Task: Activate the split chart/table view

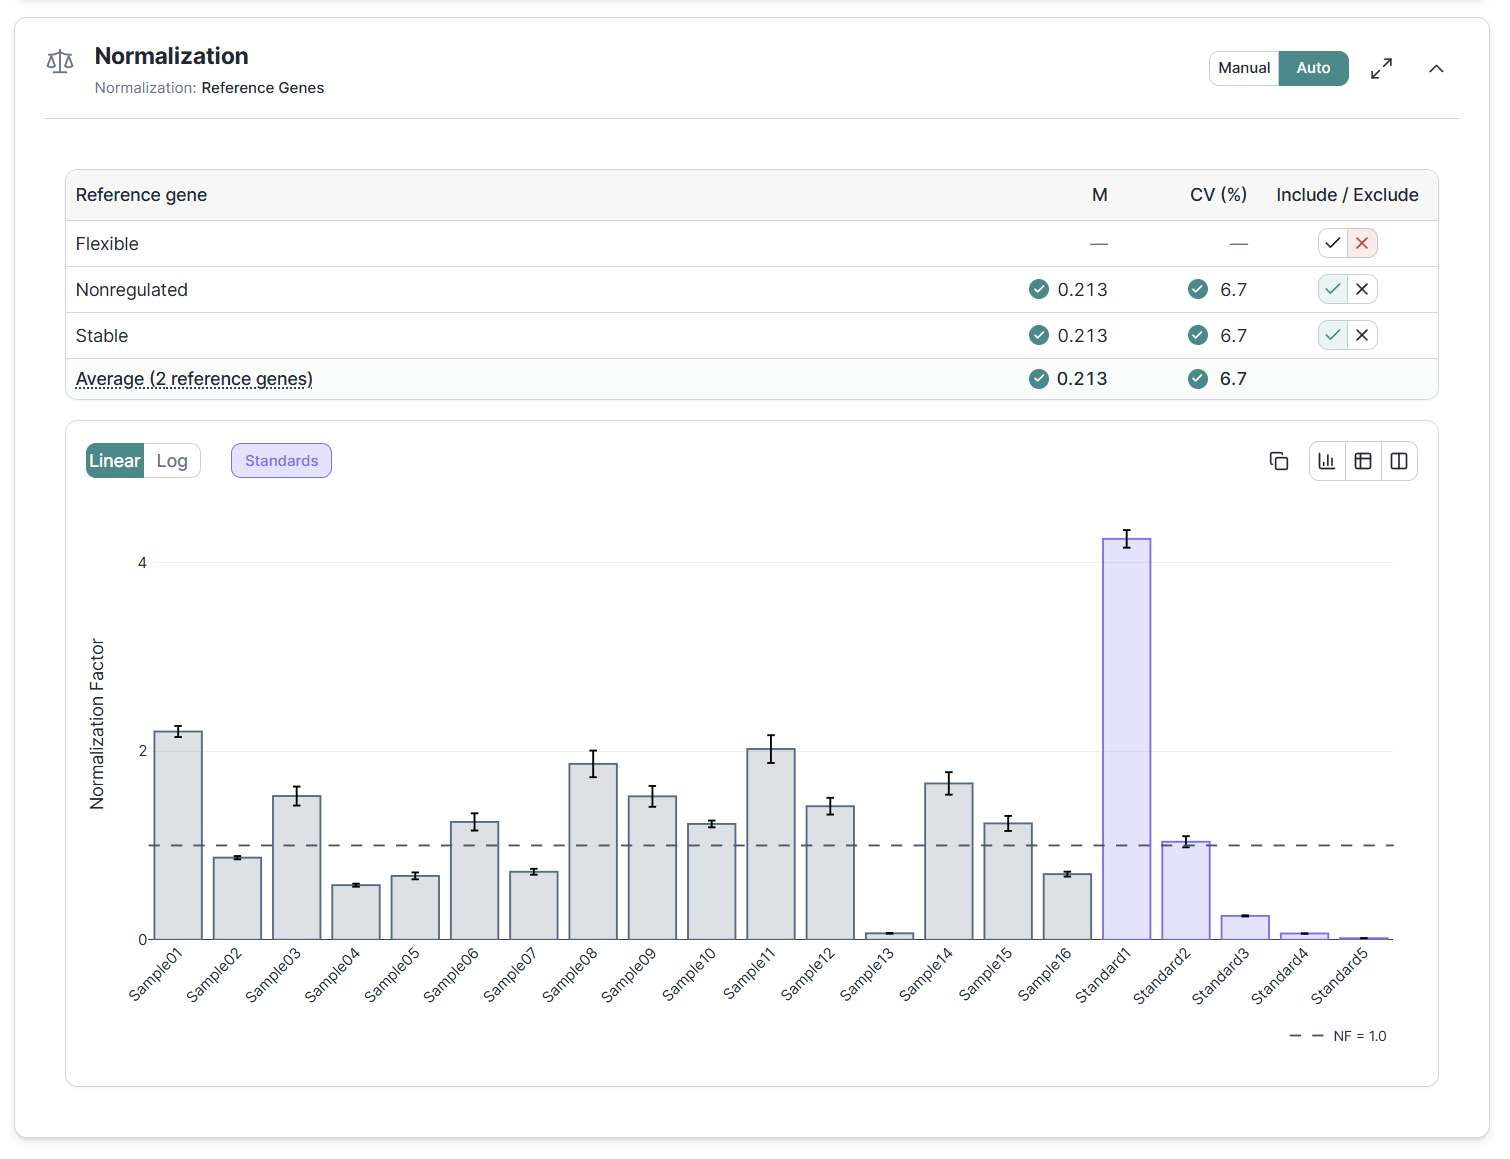Action: (1399, 460)
